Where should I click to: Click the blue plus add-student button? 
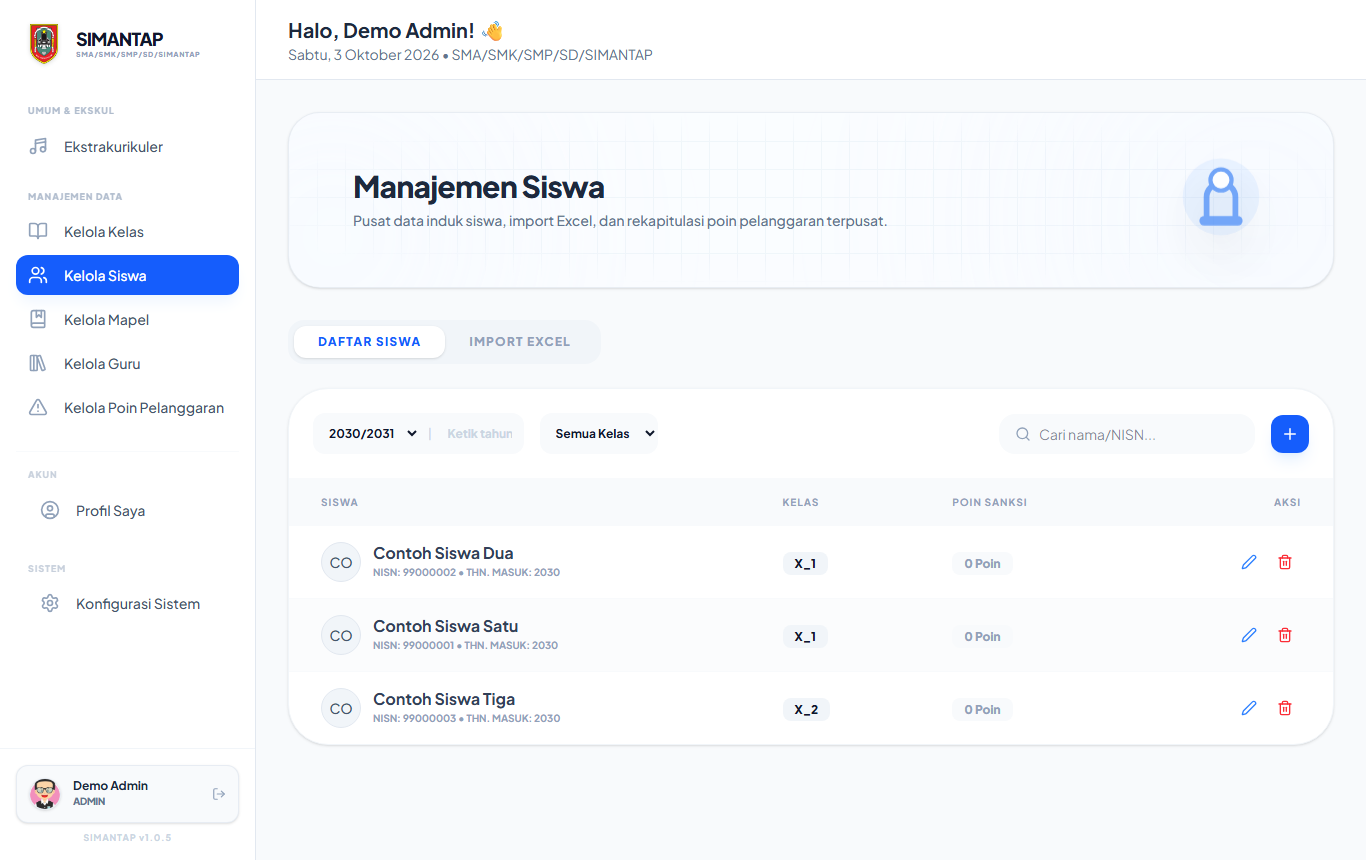coord(1290,434)
